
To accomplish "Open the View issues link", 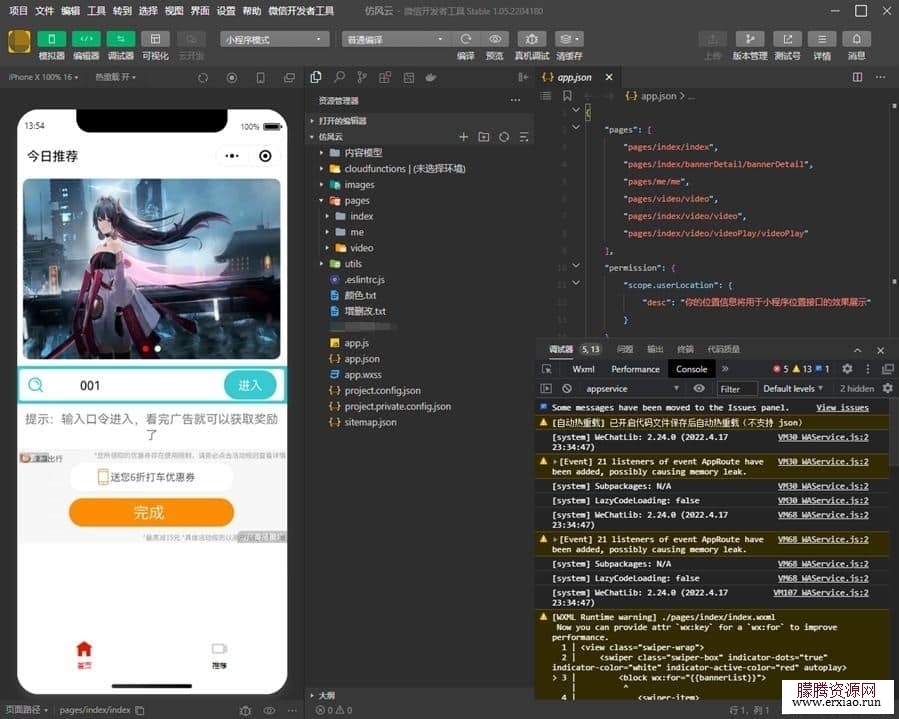I will click(842, 408).
